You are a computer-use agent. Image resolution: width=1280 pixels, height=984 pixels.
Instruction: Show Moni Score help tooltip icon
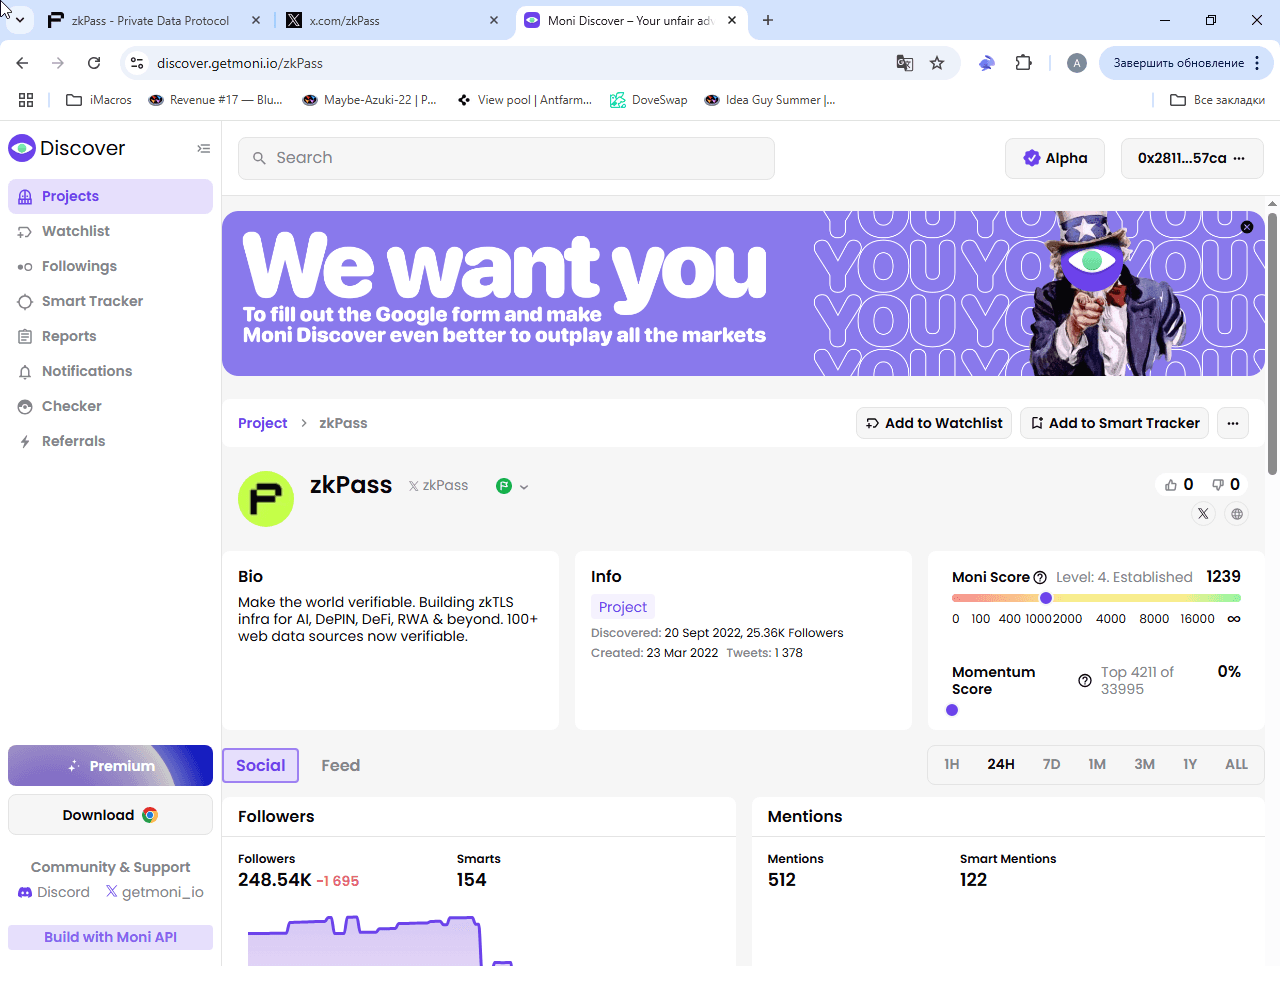1040,577
